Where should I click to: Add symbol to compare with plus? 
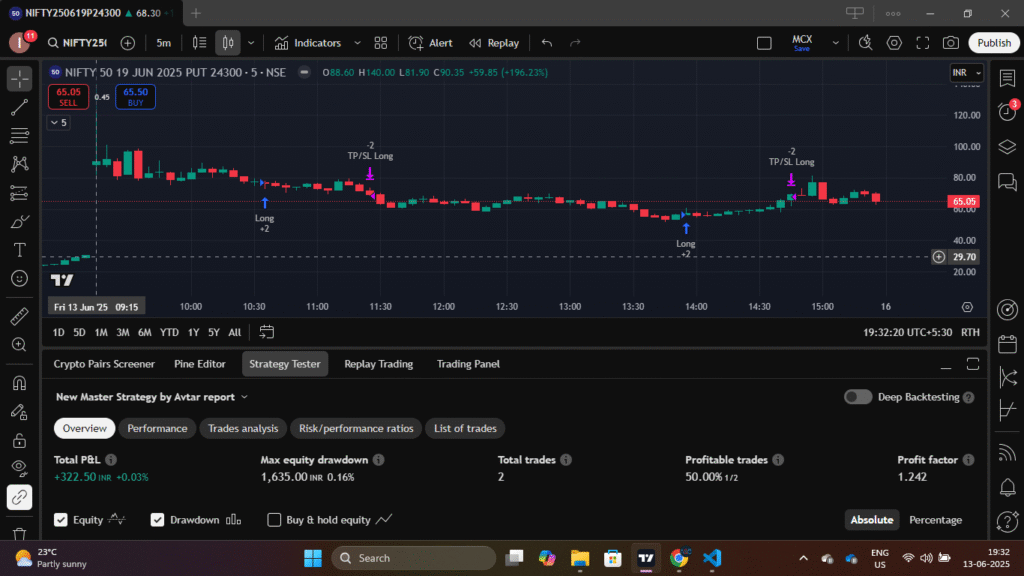pos(128,43)
